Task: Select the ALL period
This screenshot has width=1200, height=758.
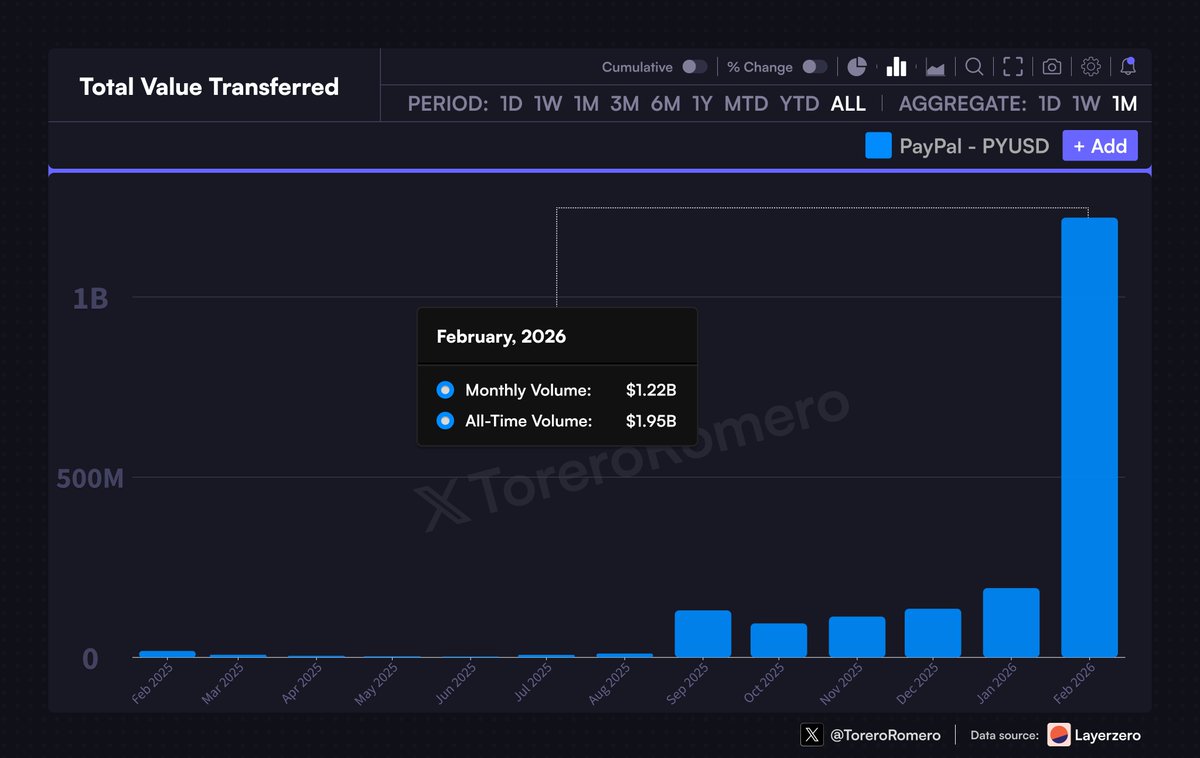Action: point(848,104)
